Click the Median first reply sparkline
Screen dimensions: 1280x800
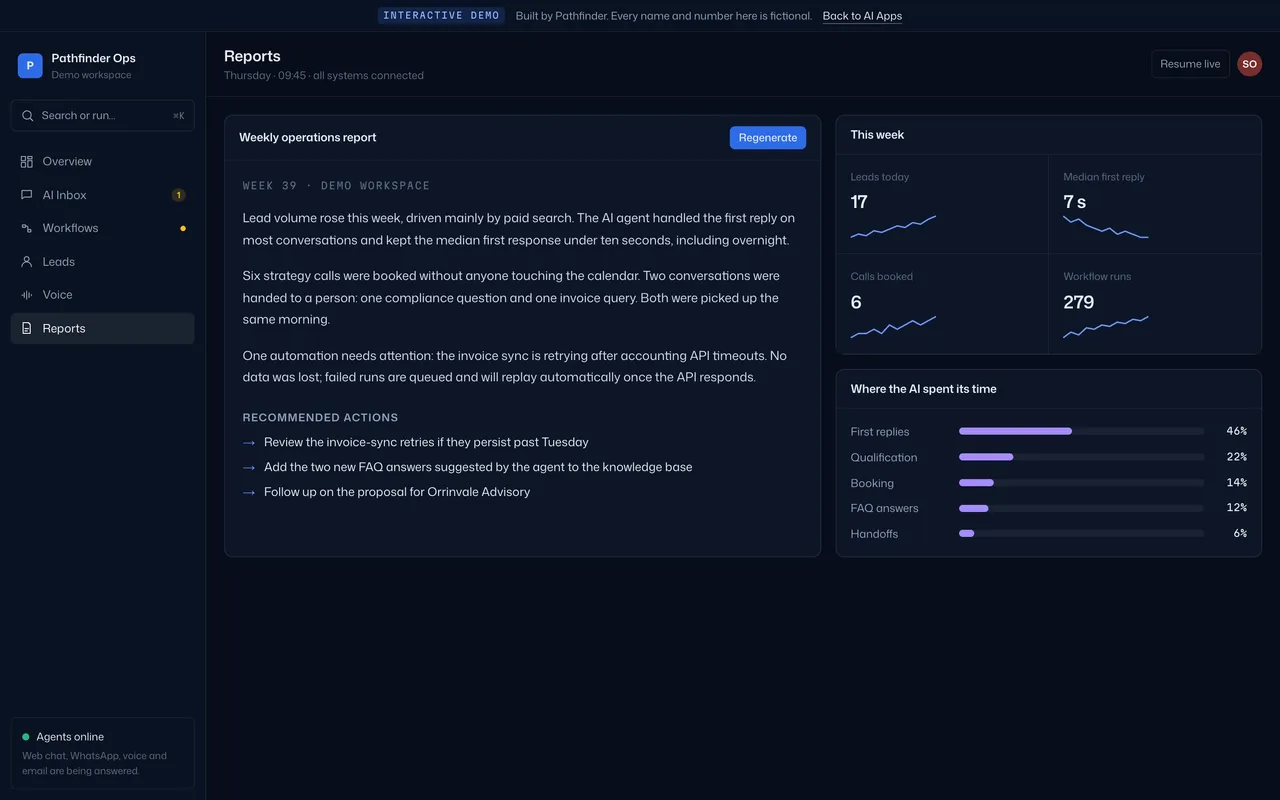1106,227
